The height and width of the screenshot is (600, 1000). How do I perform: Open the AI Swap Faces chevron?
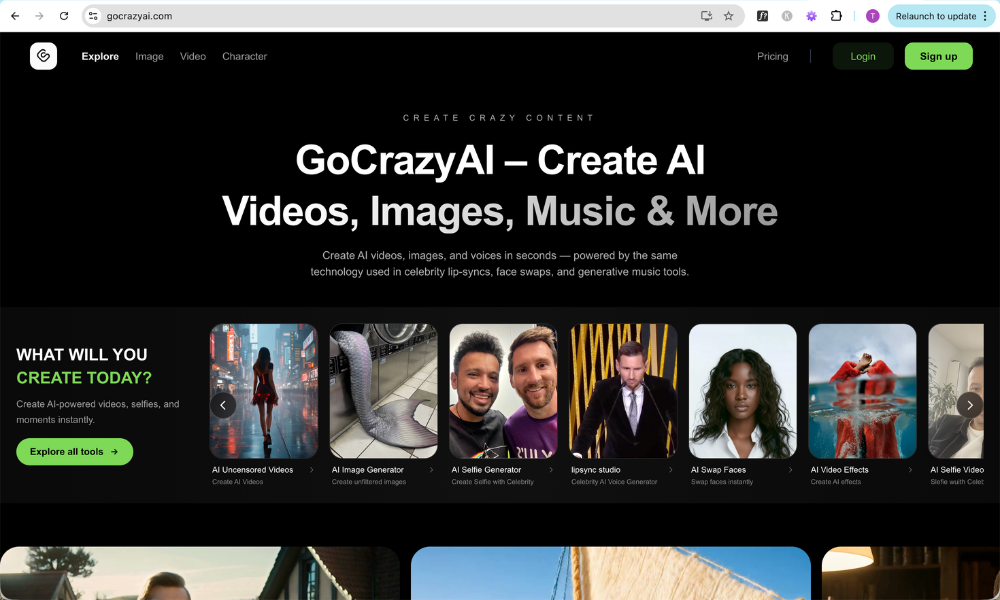tap(792, 469)
